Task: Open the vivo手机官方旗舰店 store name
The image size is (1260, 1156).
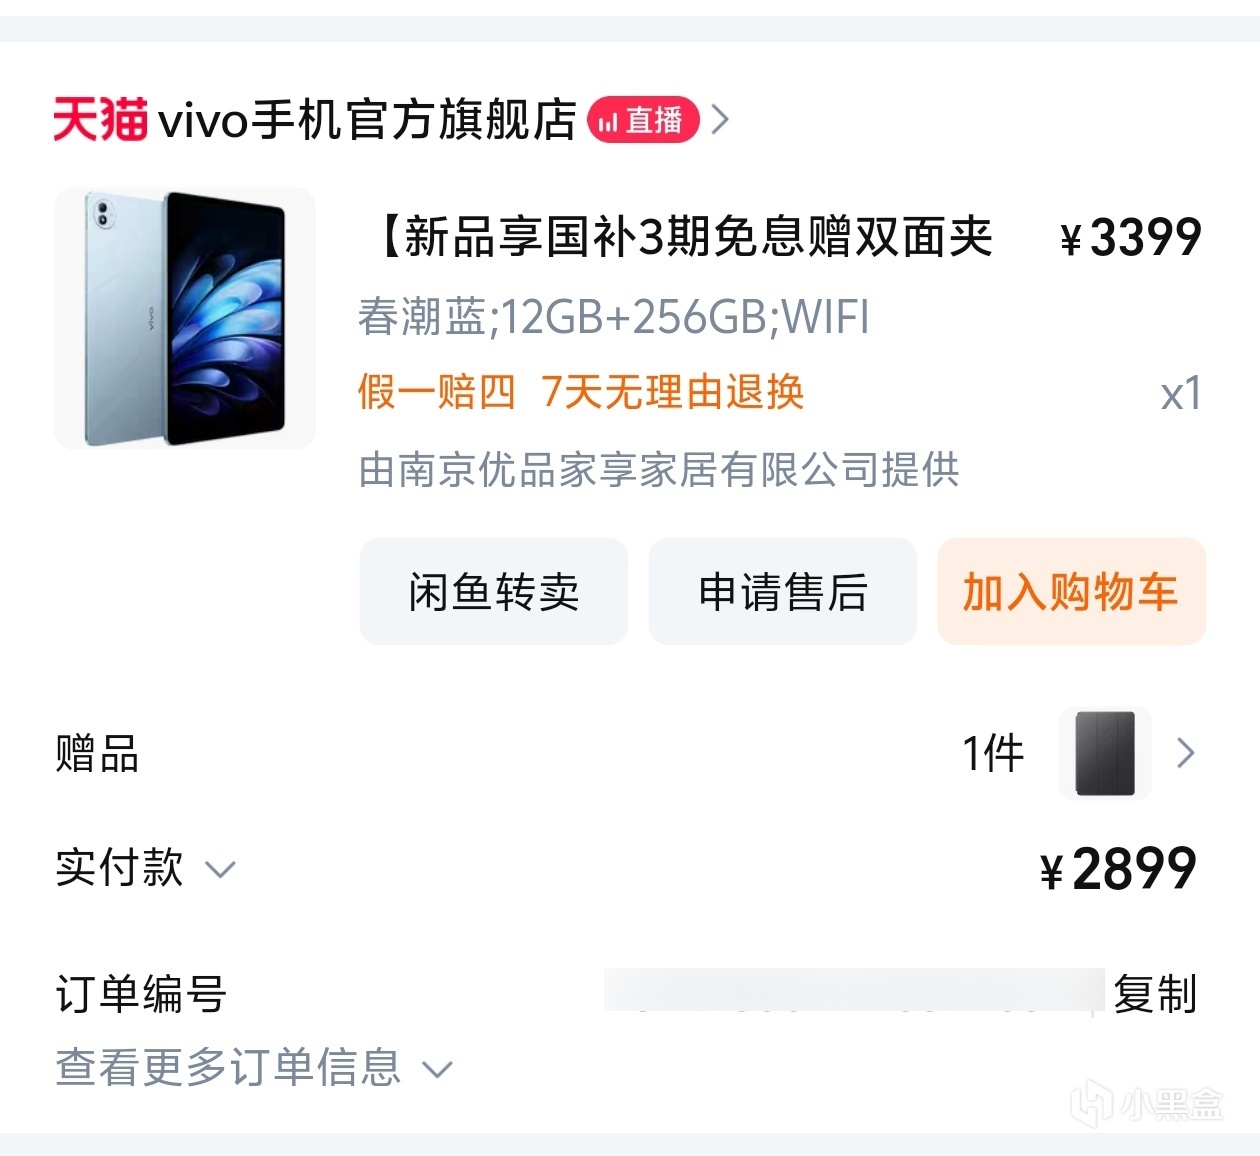Action: (x=368, y=120)
